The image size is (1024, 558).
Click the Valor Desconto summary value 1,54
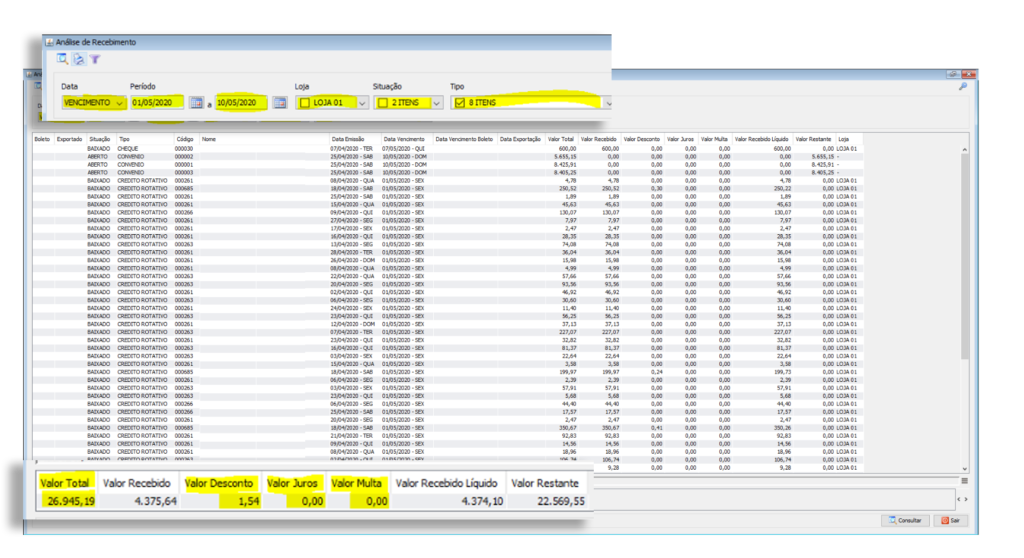pos(249,501)
